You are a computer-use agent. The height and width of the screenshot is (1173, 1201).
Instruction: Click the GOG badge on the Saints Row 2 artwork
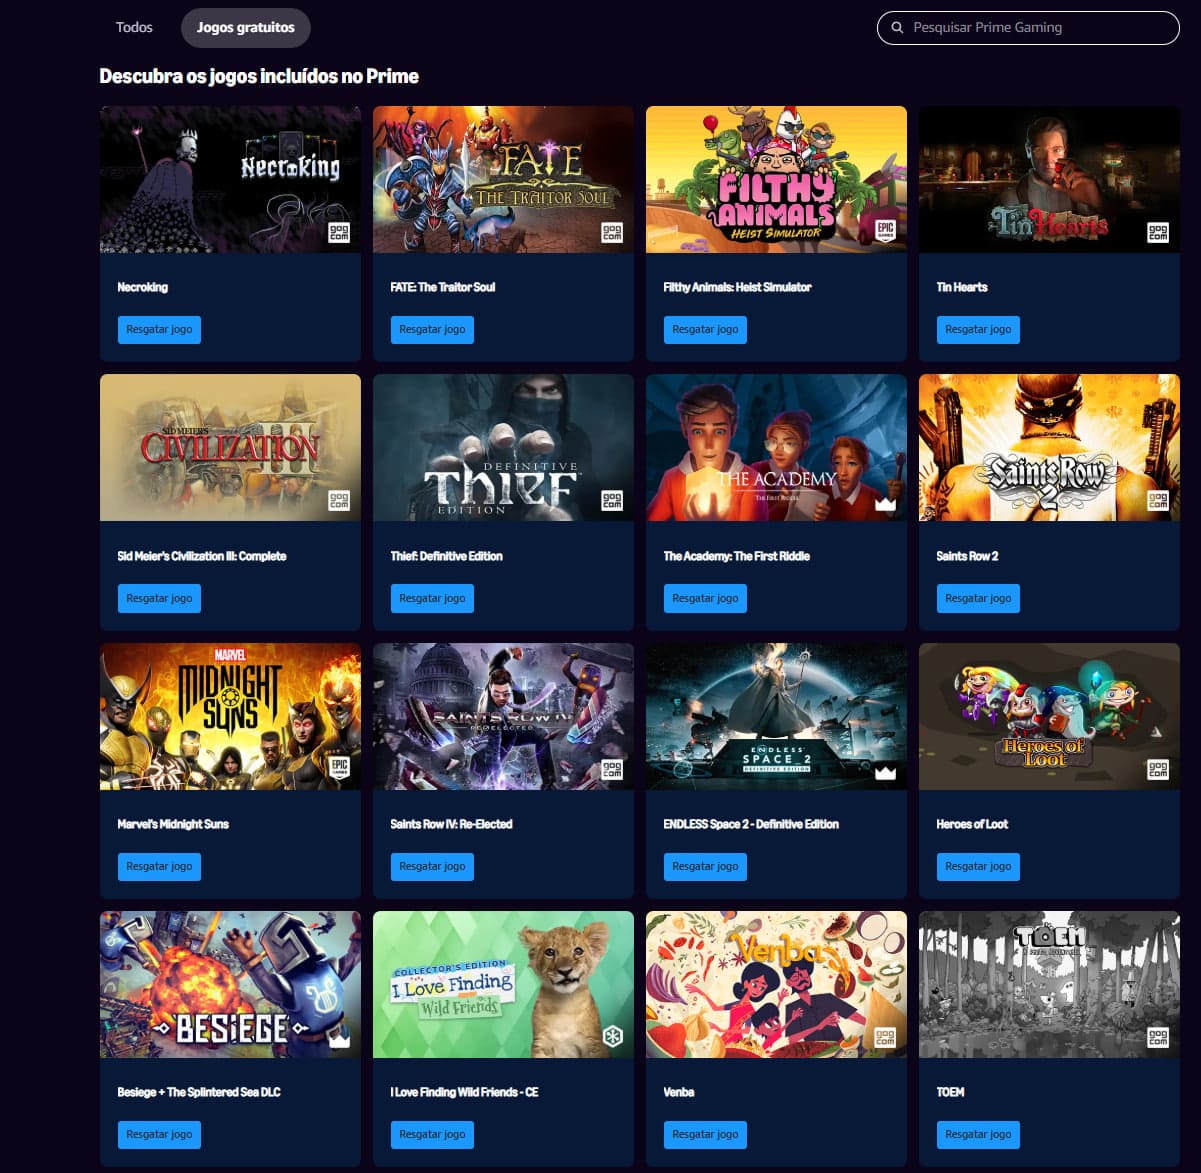1158,501
